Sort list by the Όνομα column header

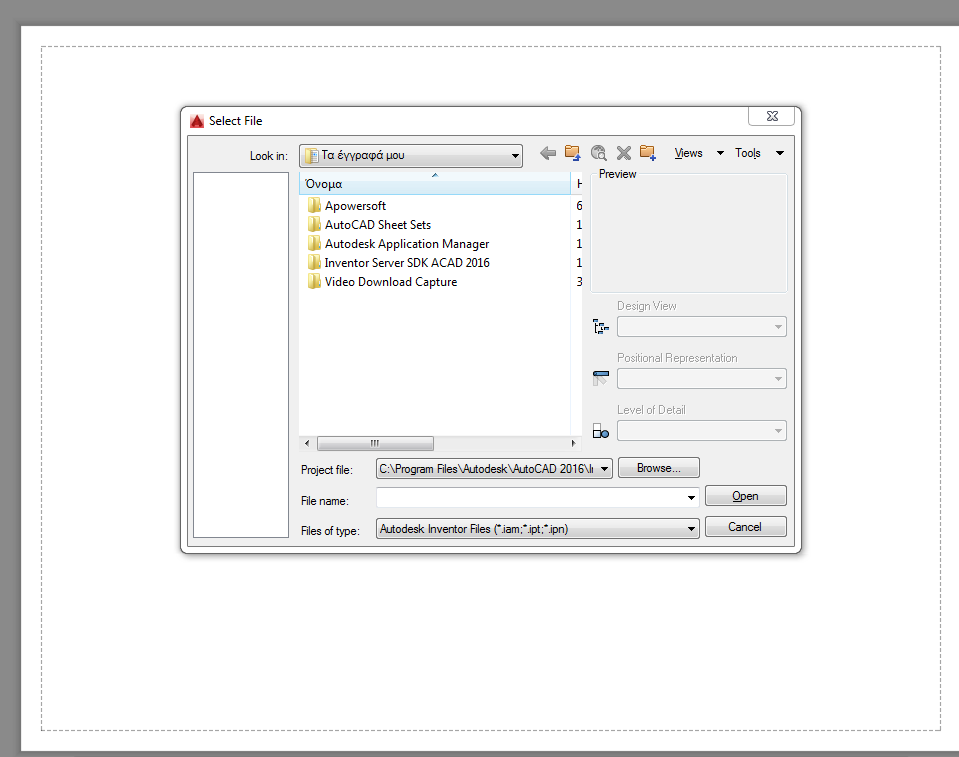click(x=435, y=183)
